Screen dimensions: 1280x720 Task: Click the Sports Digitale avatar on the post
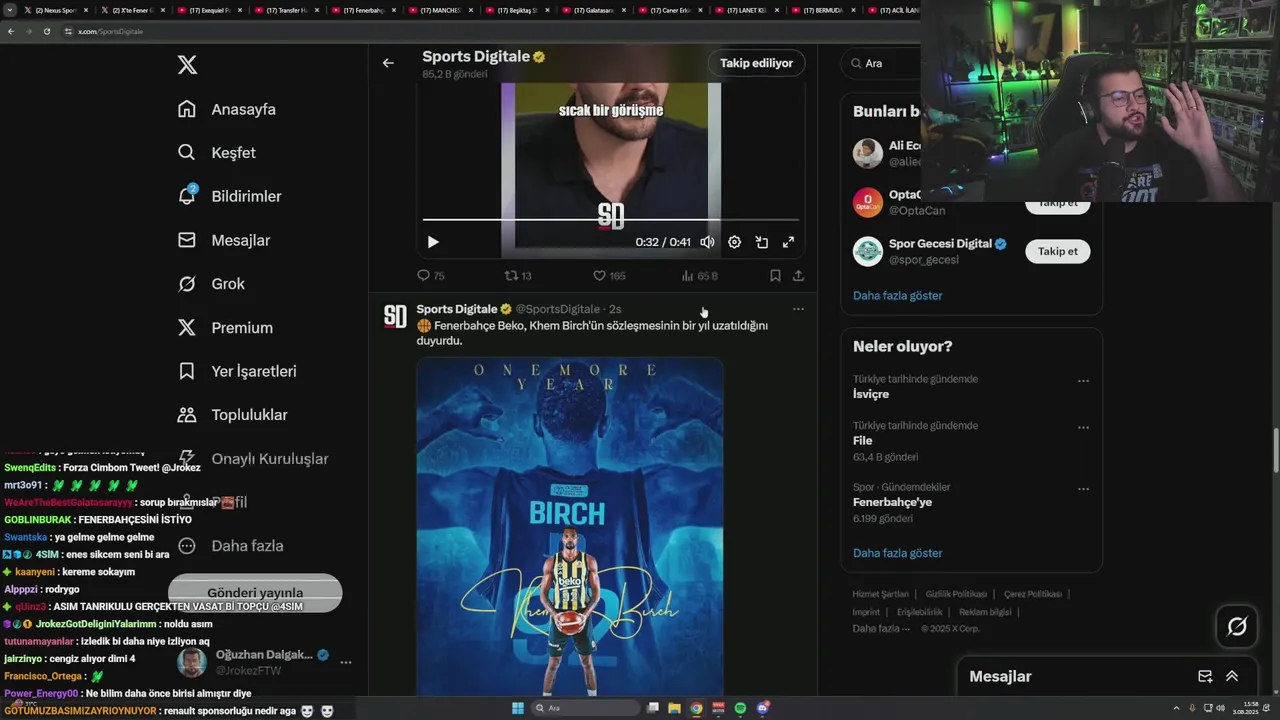[396, 317]
